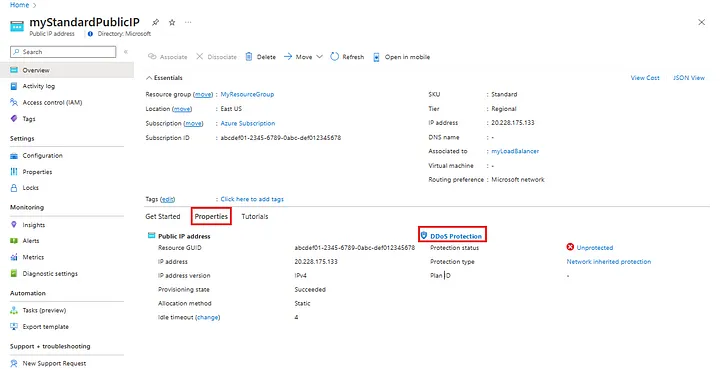Open the Tutorials tab
The image size is (720, 369).
[x=255, y=216]
